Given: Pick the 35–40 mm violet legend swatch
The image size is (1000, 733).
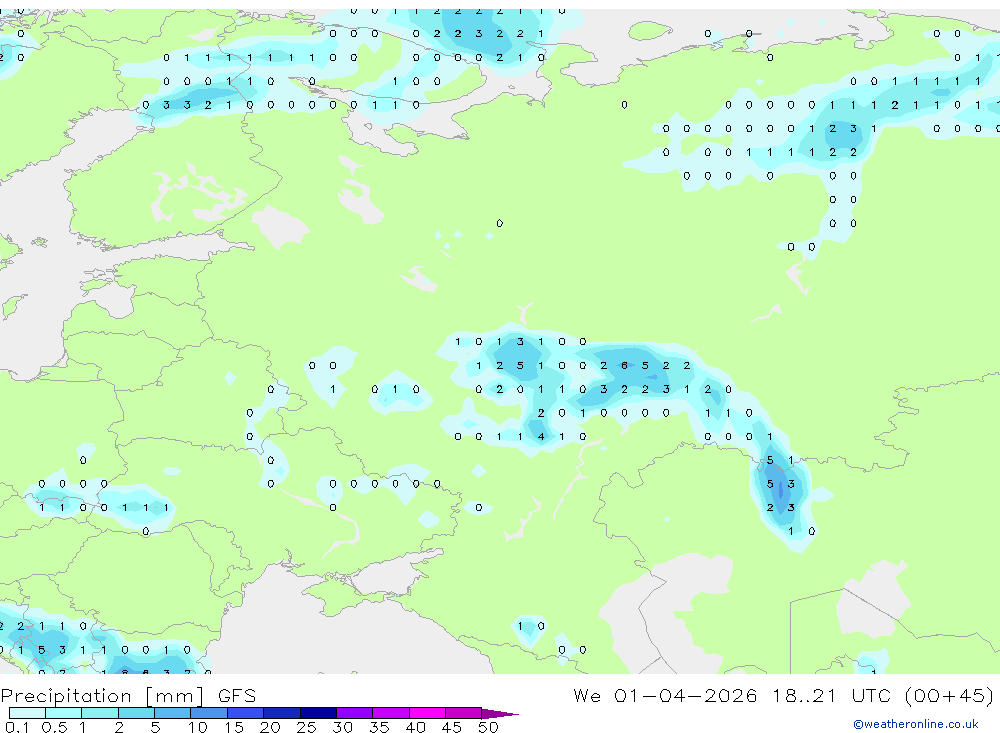Looking at the screenshot, I should (x=391, y=713).
